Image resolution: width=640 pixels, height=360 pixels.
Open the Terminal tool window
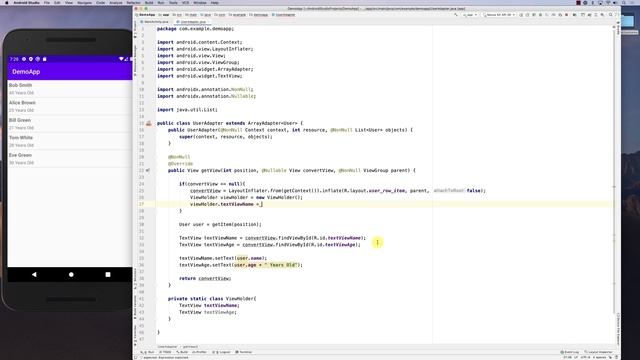click(244, 352)
